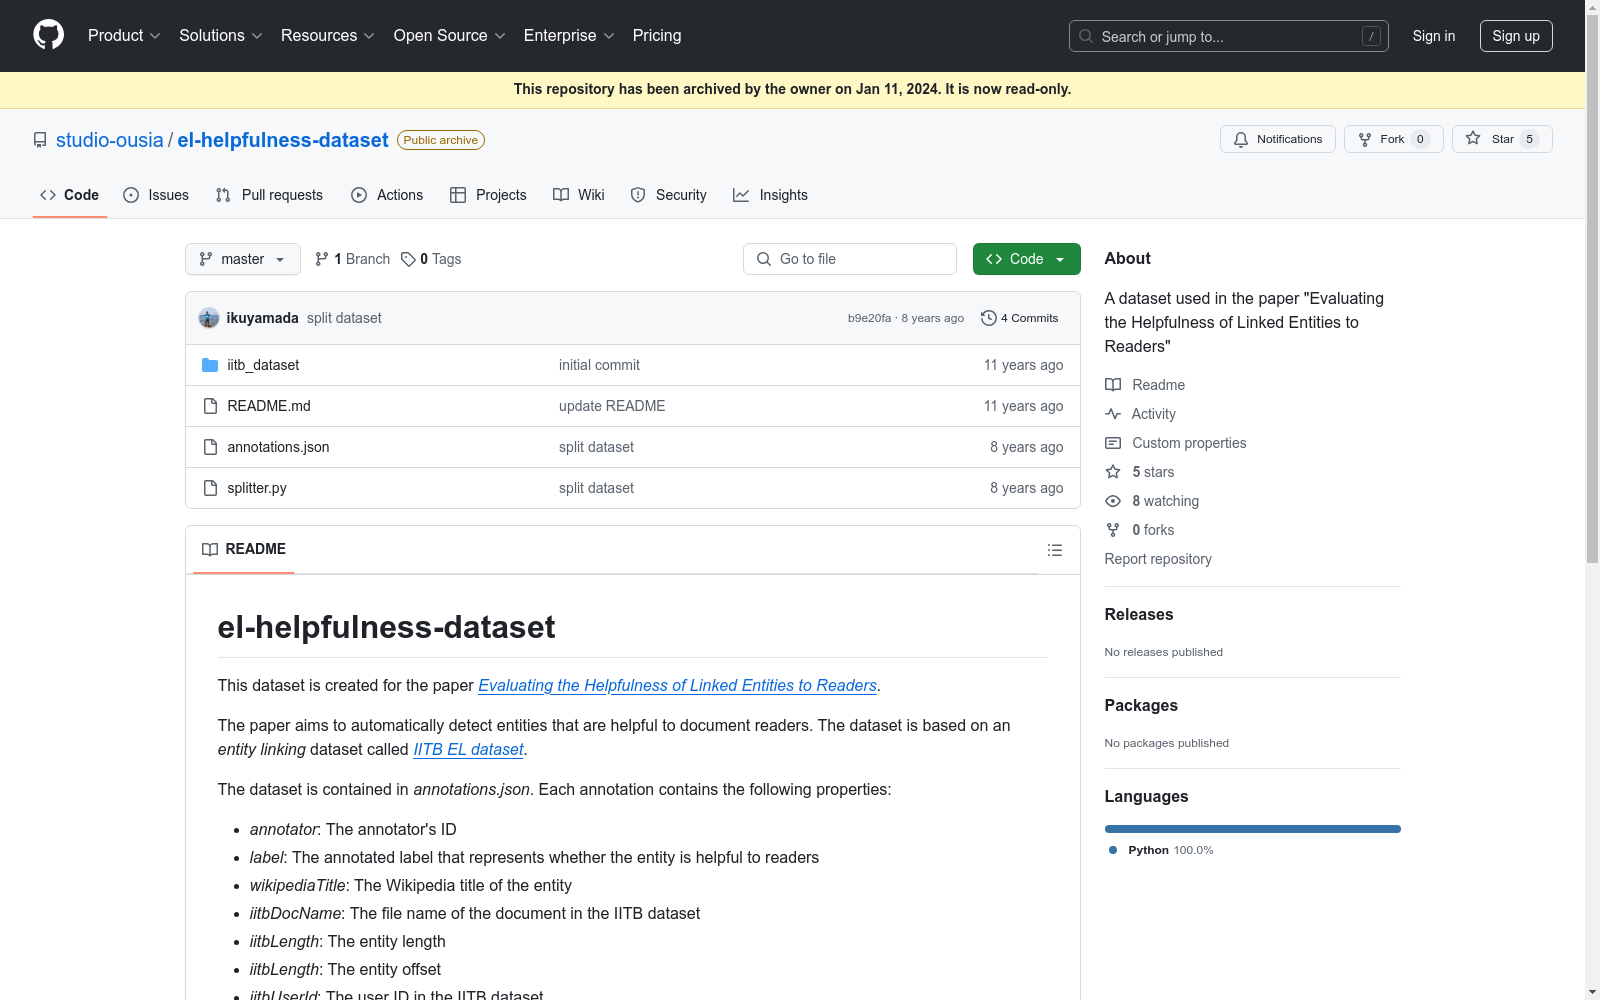Open the Wiki tab

(579, 195)
